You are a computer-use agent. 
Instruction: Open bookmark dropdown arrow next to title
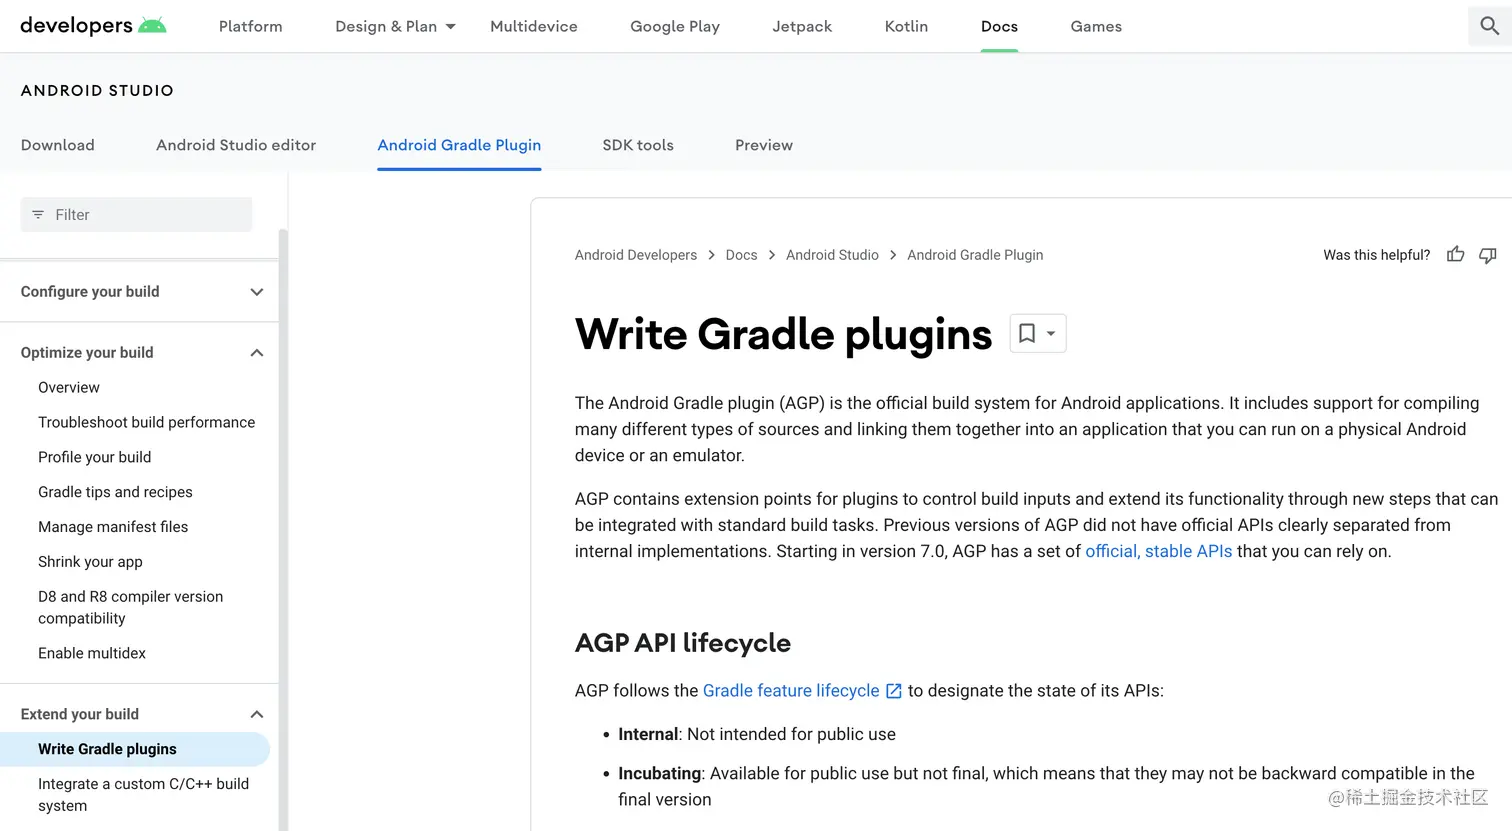(1051, 333)
